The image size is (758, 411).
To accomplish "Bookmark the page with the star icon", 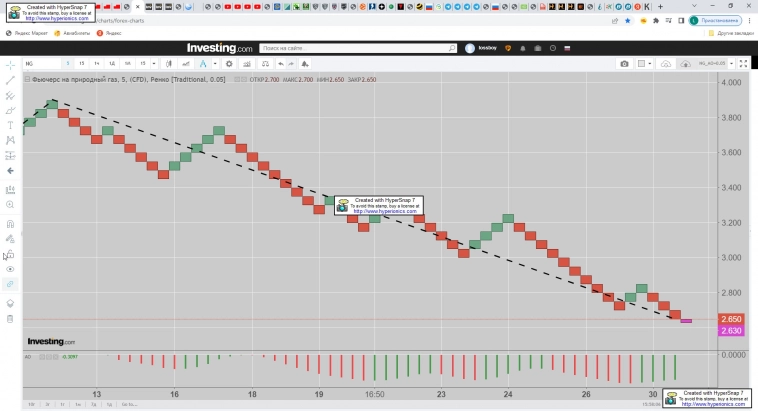I will (627, 21).
